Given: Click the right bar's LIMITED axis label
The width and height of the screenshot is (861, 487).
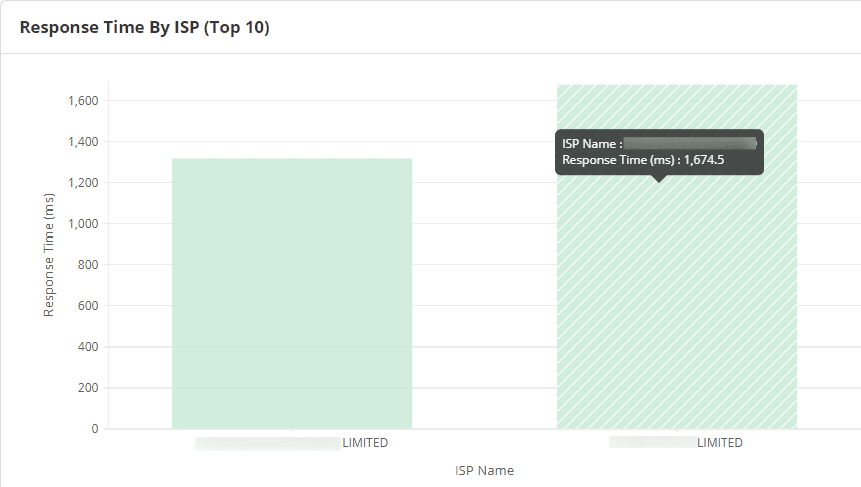Looking at the screenshot, I should coord(720,443).
